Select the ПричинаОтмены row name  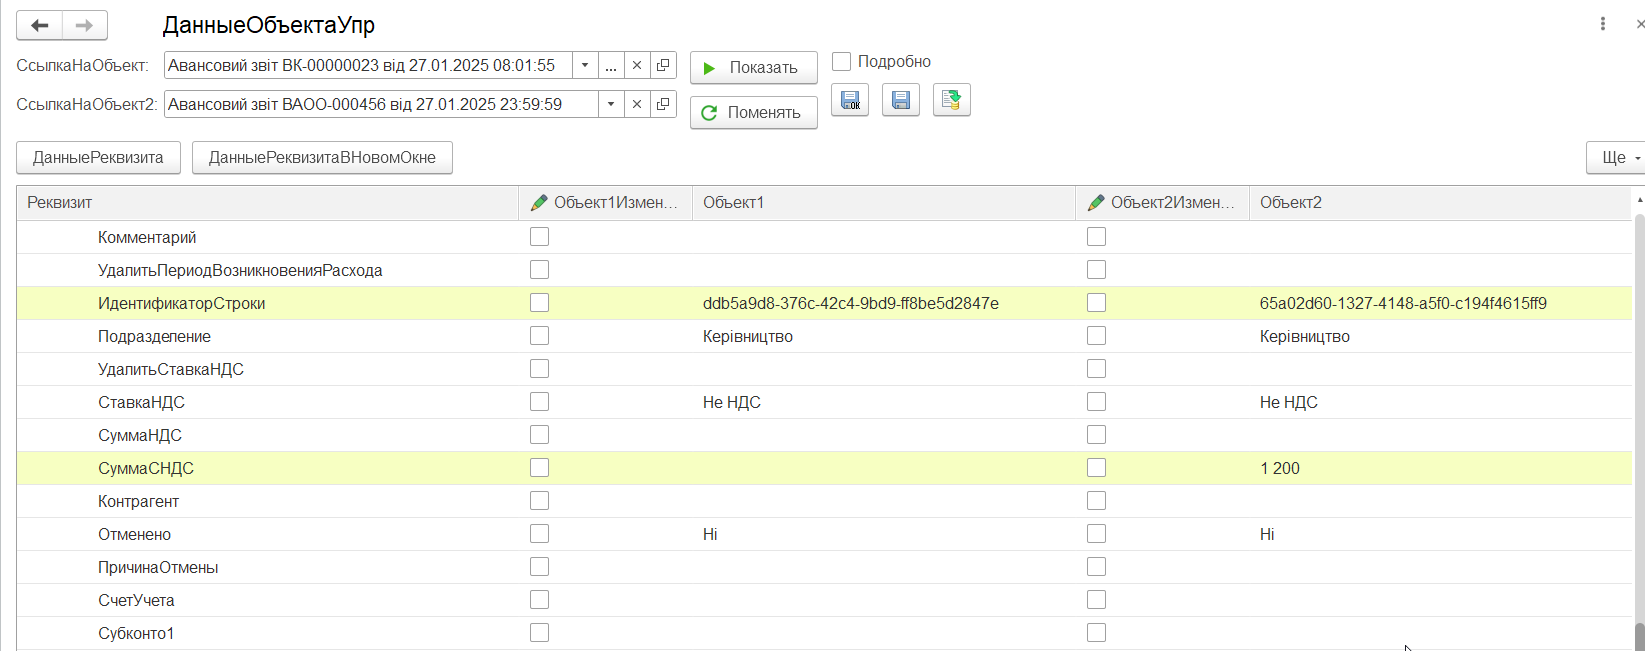(158, 567)
